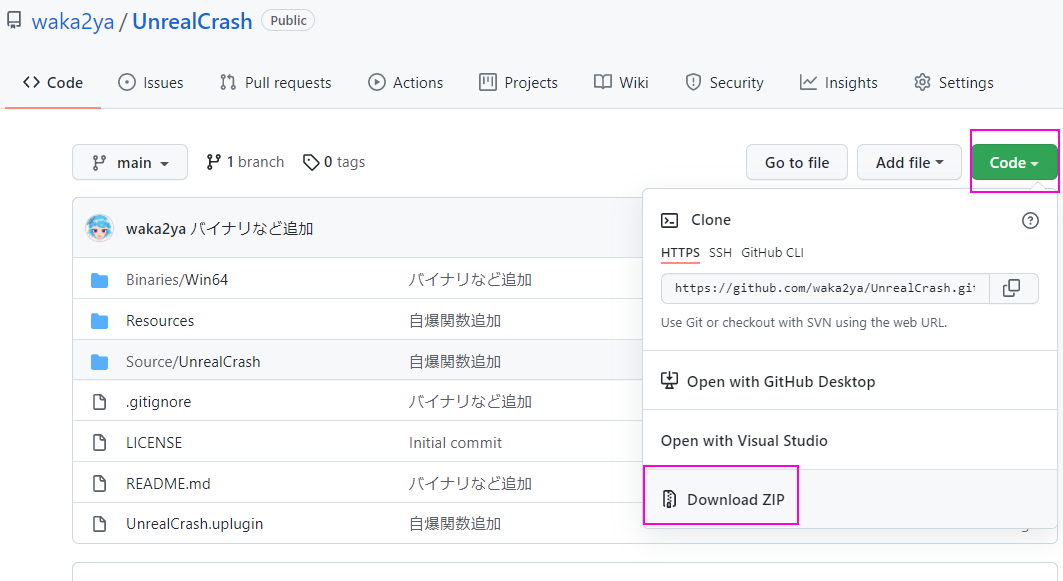Screen dimensions: 1063x581
Task: Open the main branch dropdown
Action: pos(130,162)
